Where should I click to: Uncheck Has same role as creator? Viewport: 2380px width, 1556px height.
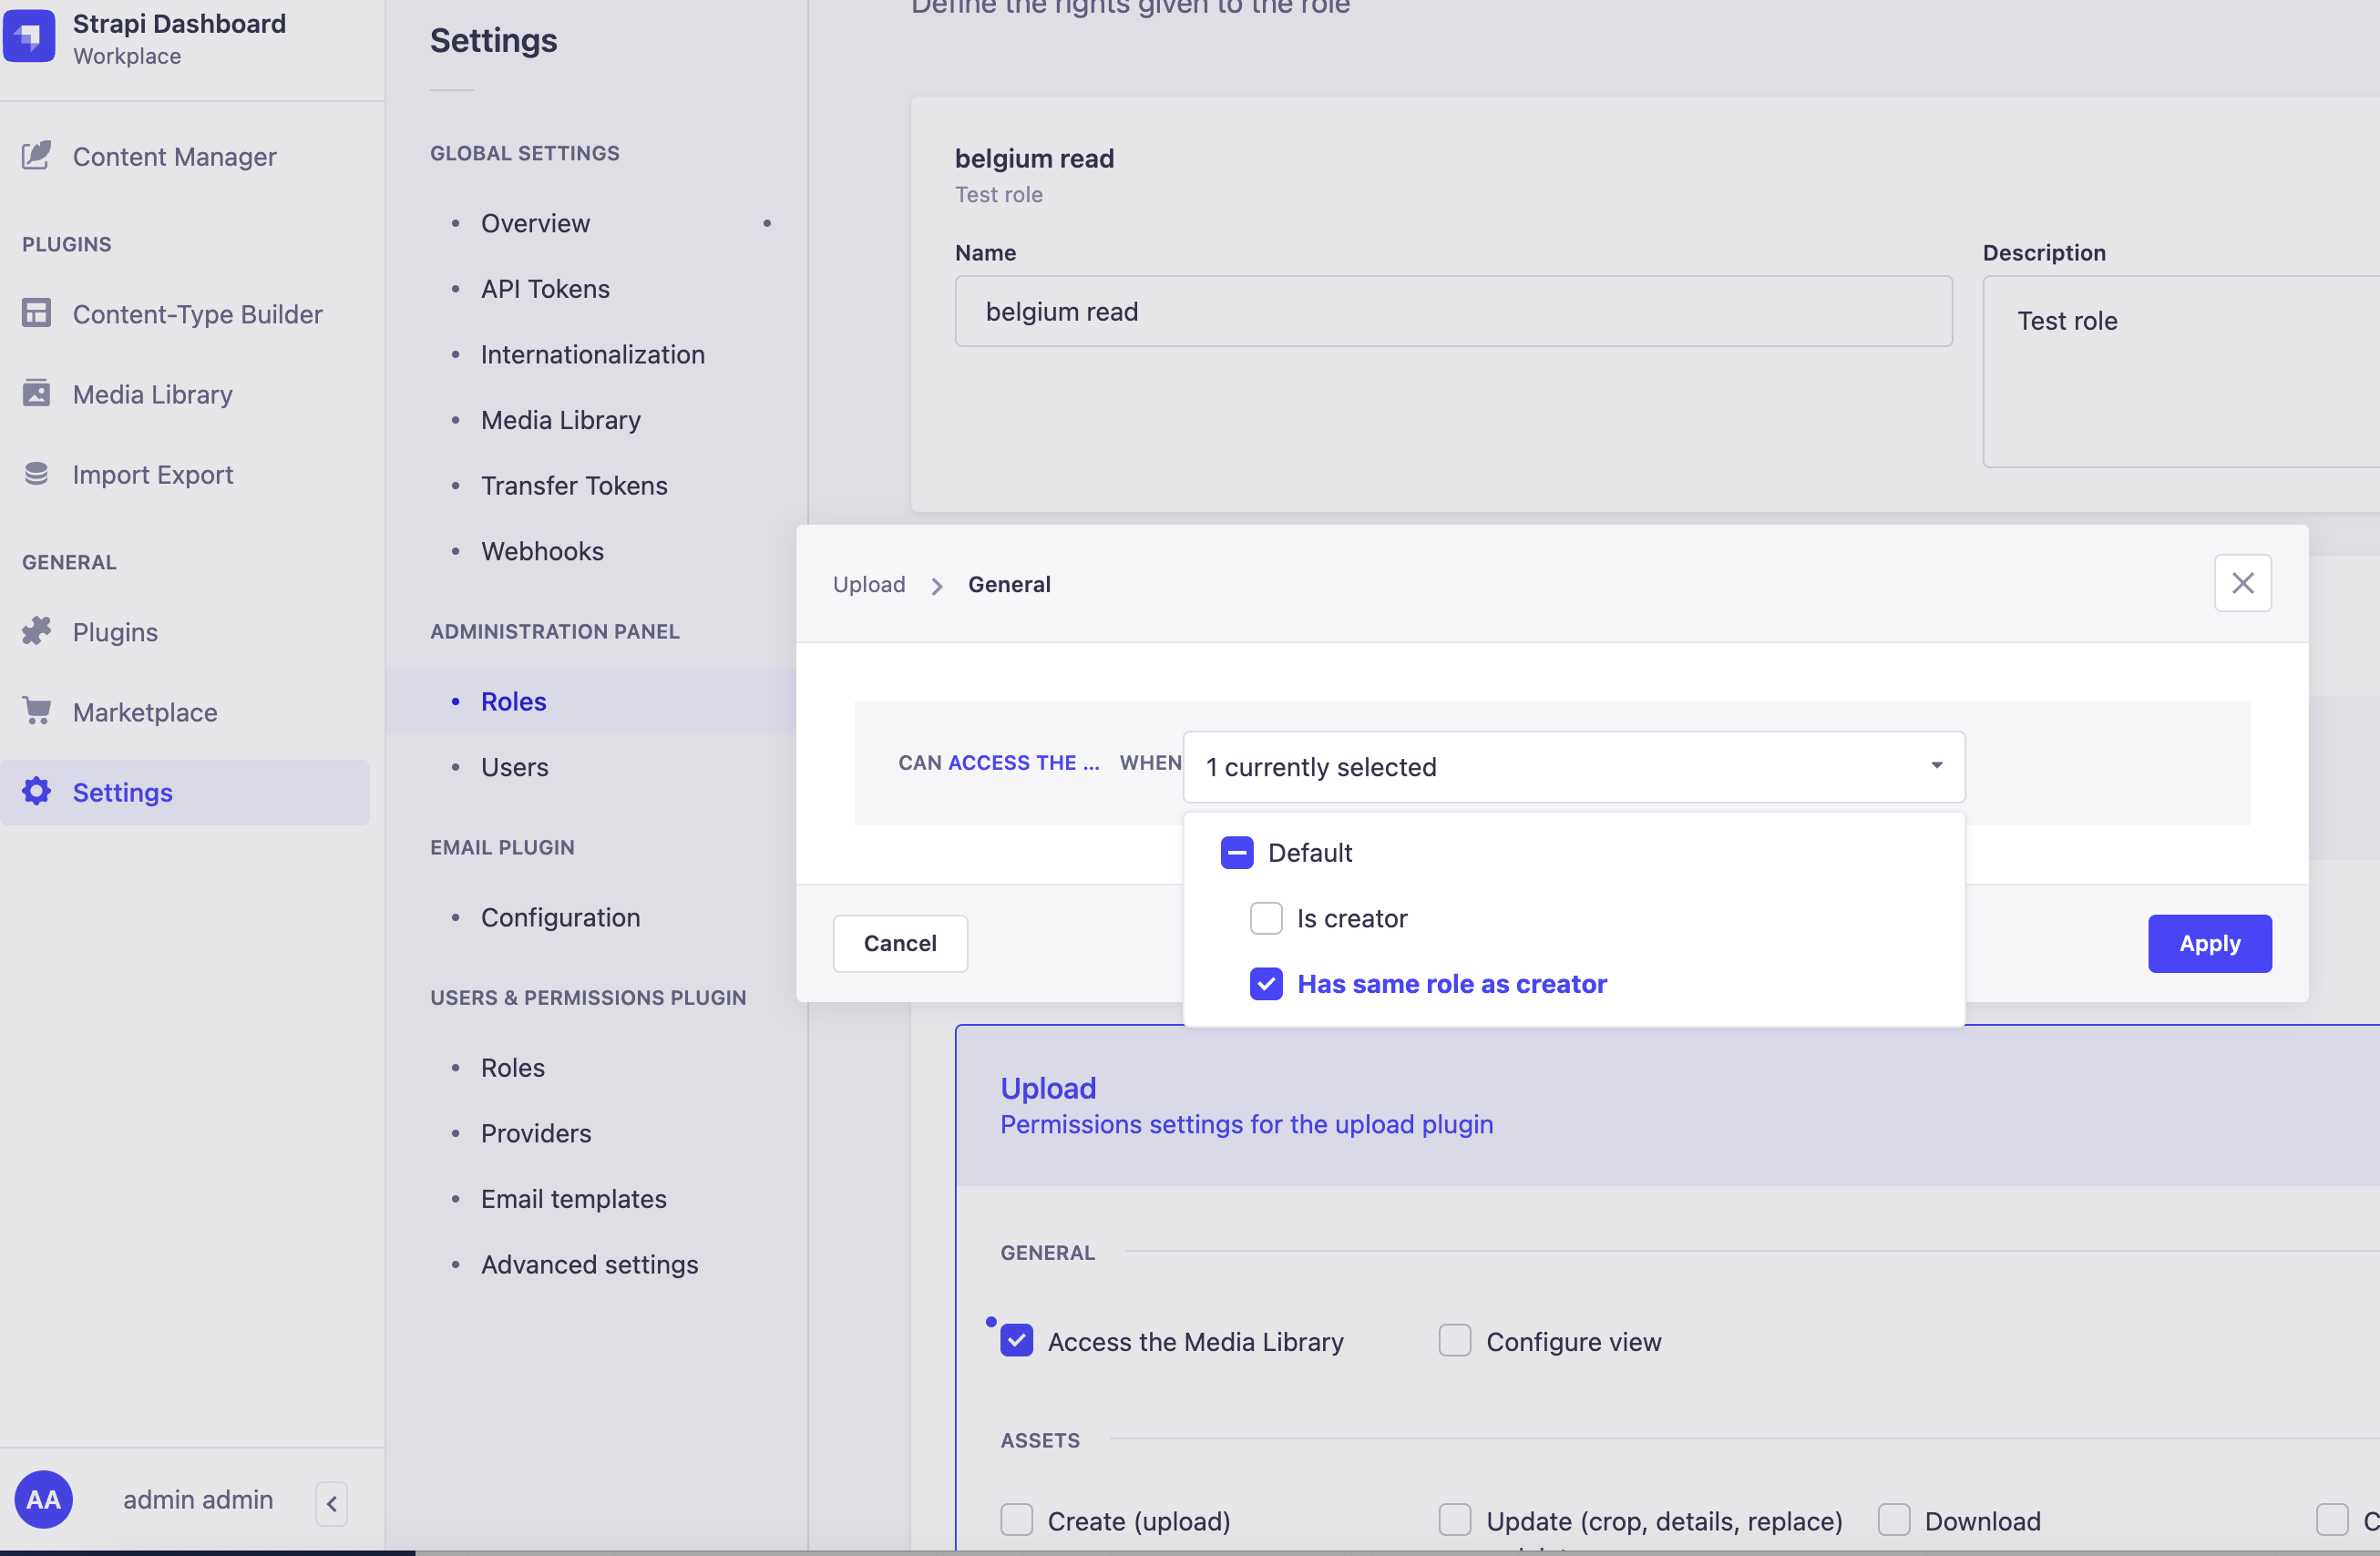point(1266,984)
